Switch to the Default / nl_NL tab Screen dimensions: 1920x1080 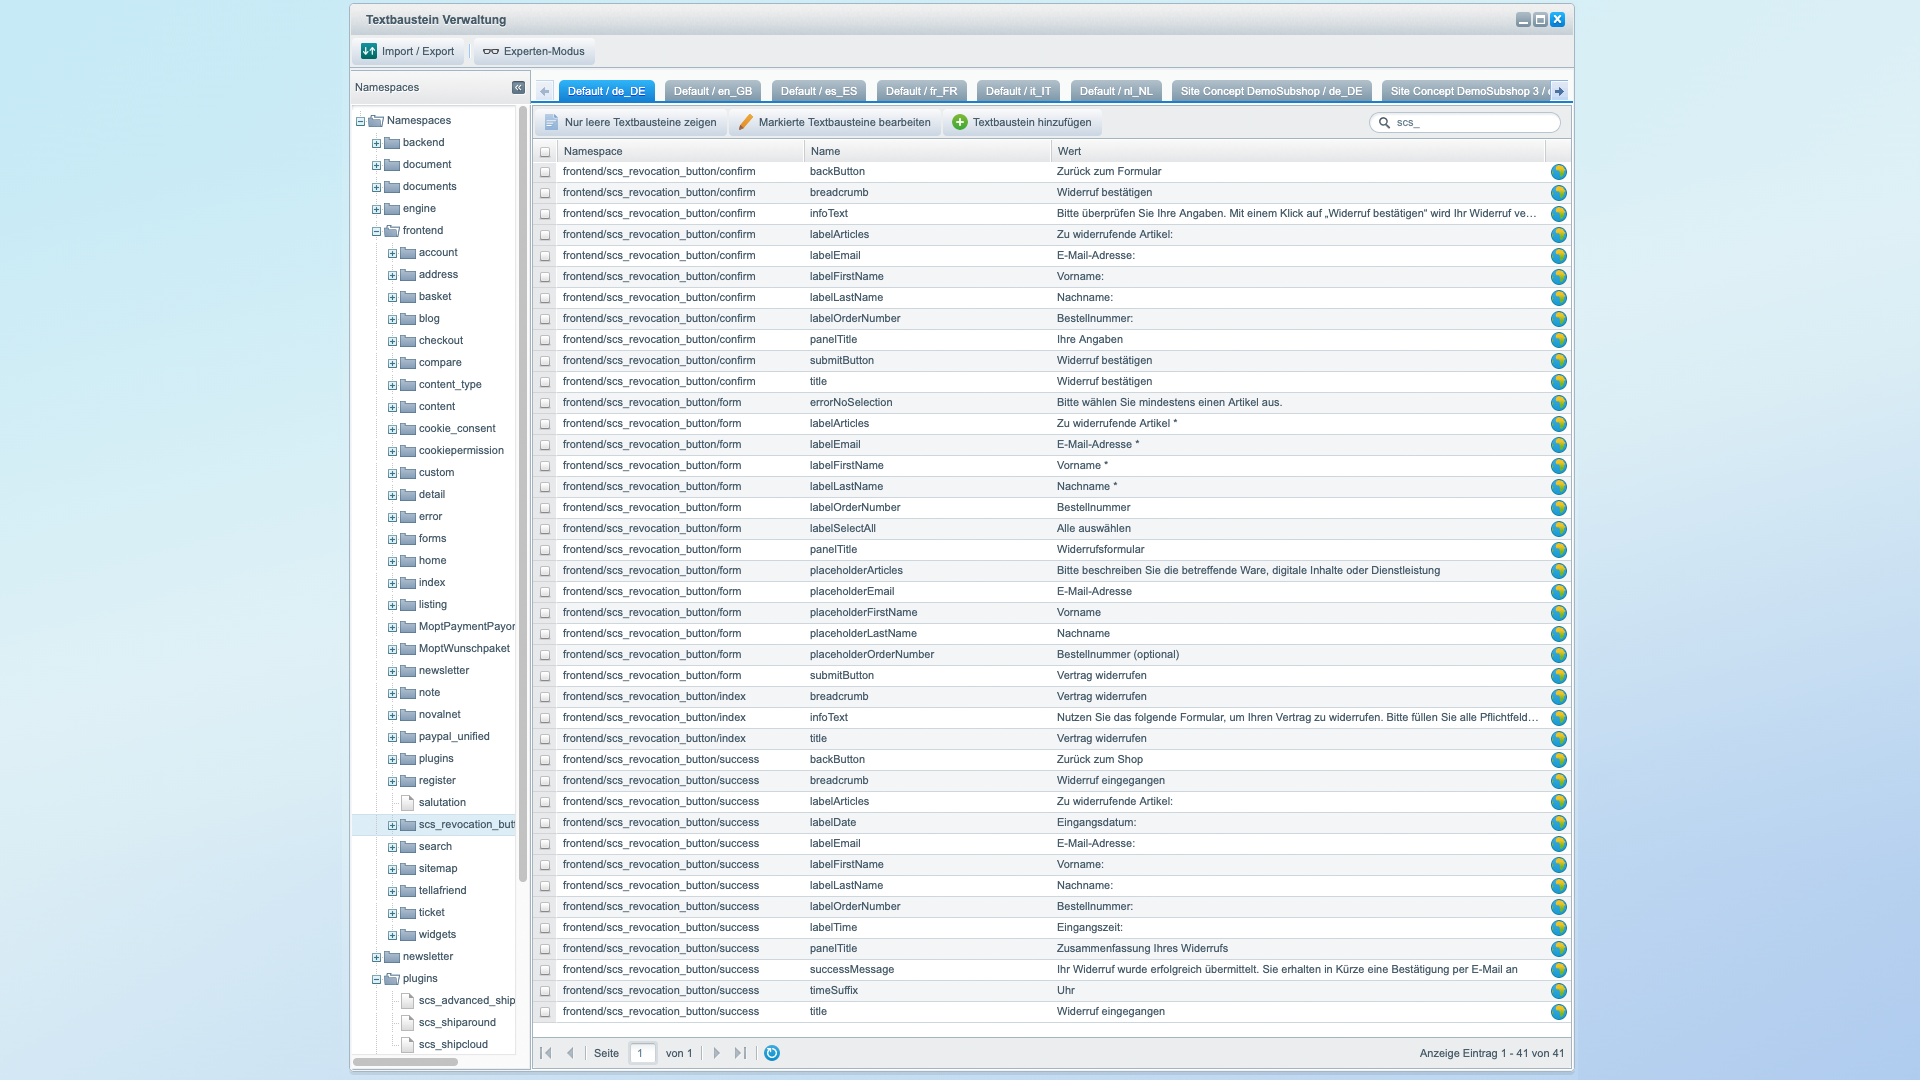[x=1116, y=91]
